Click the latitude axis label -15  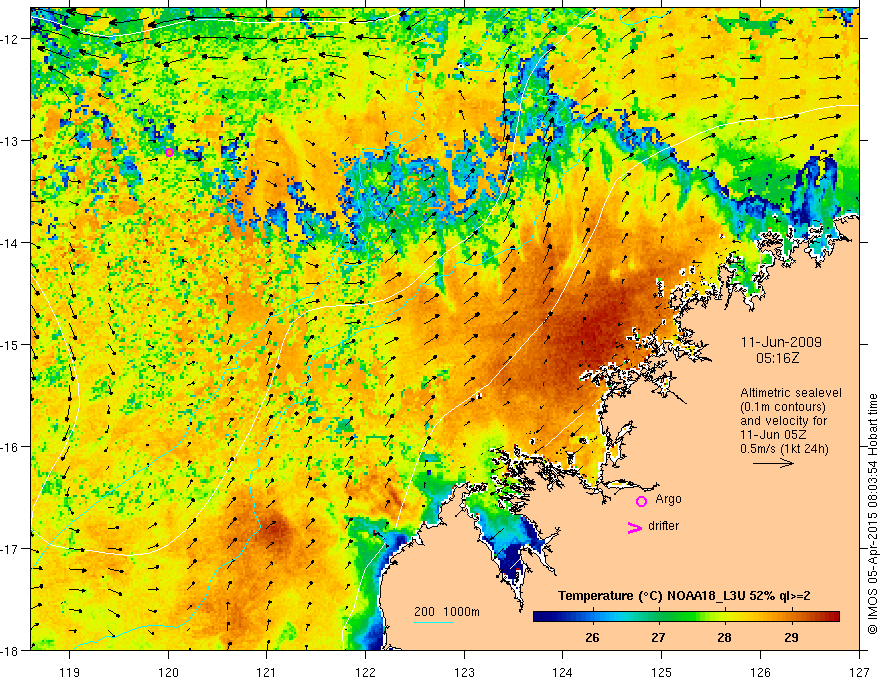click(x=11, y=344)
